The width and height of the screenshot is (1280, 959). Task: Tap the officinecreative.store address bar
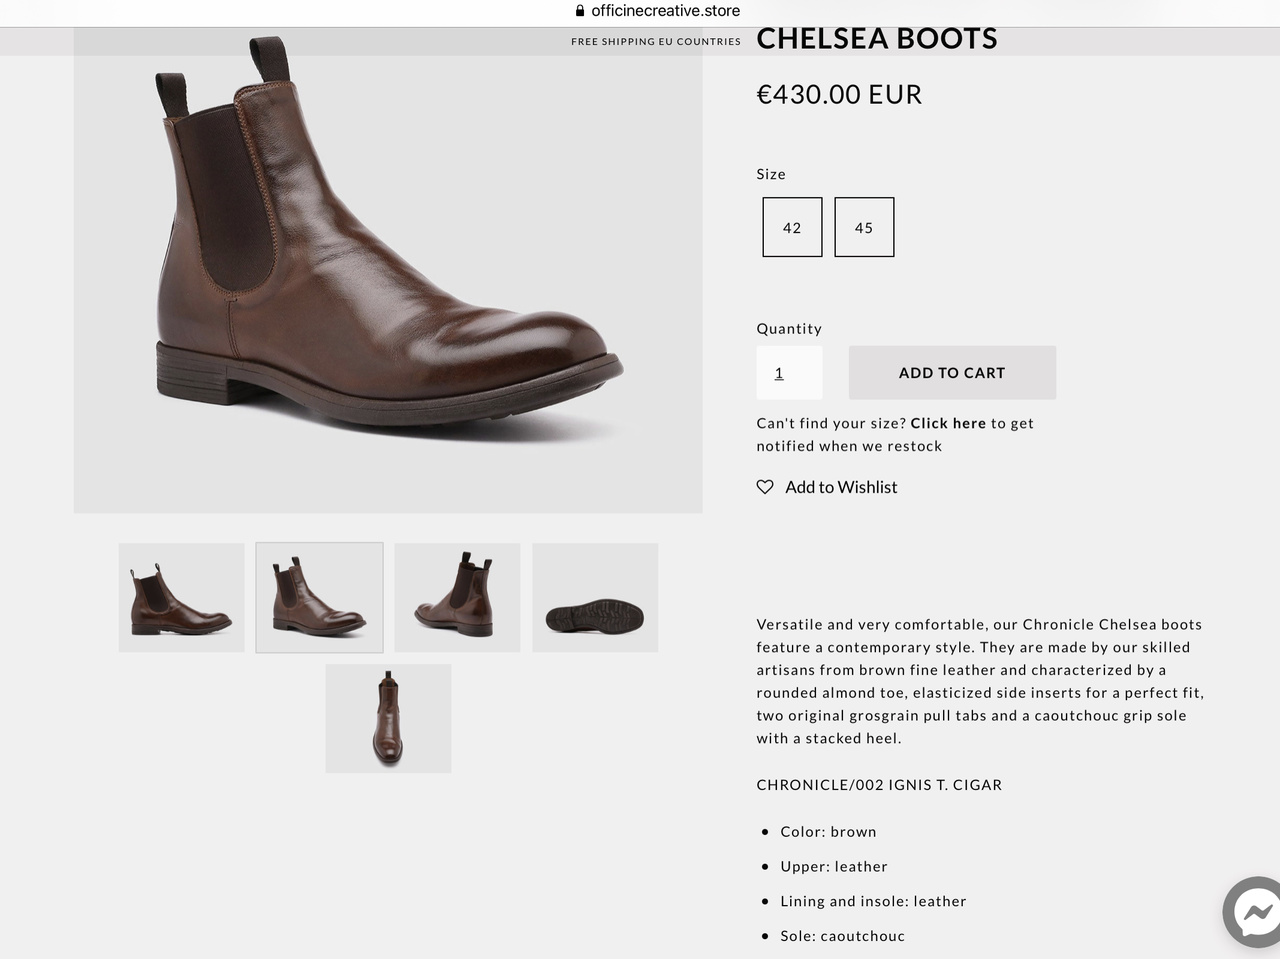tap(665, 11)
